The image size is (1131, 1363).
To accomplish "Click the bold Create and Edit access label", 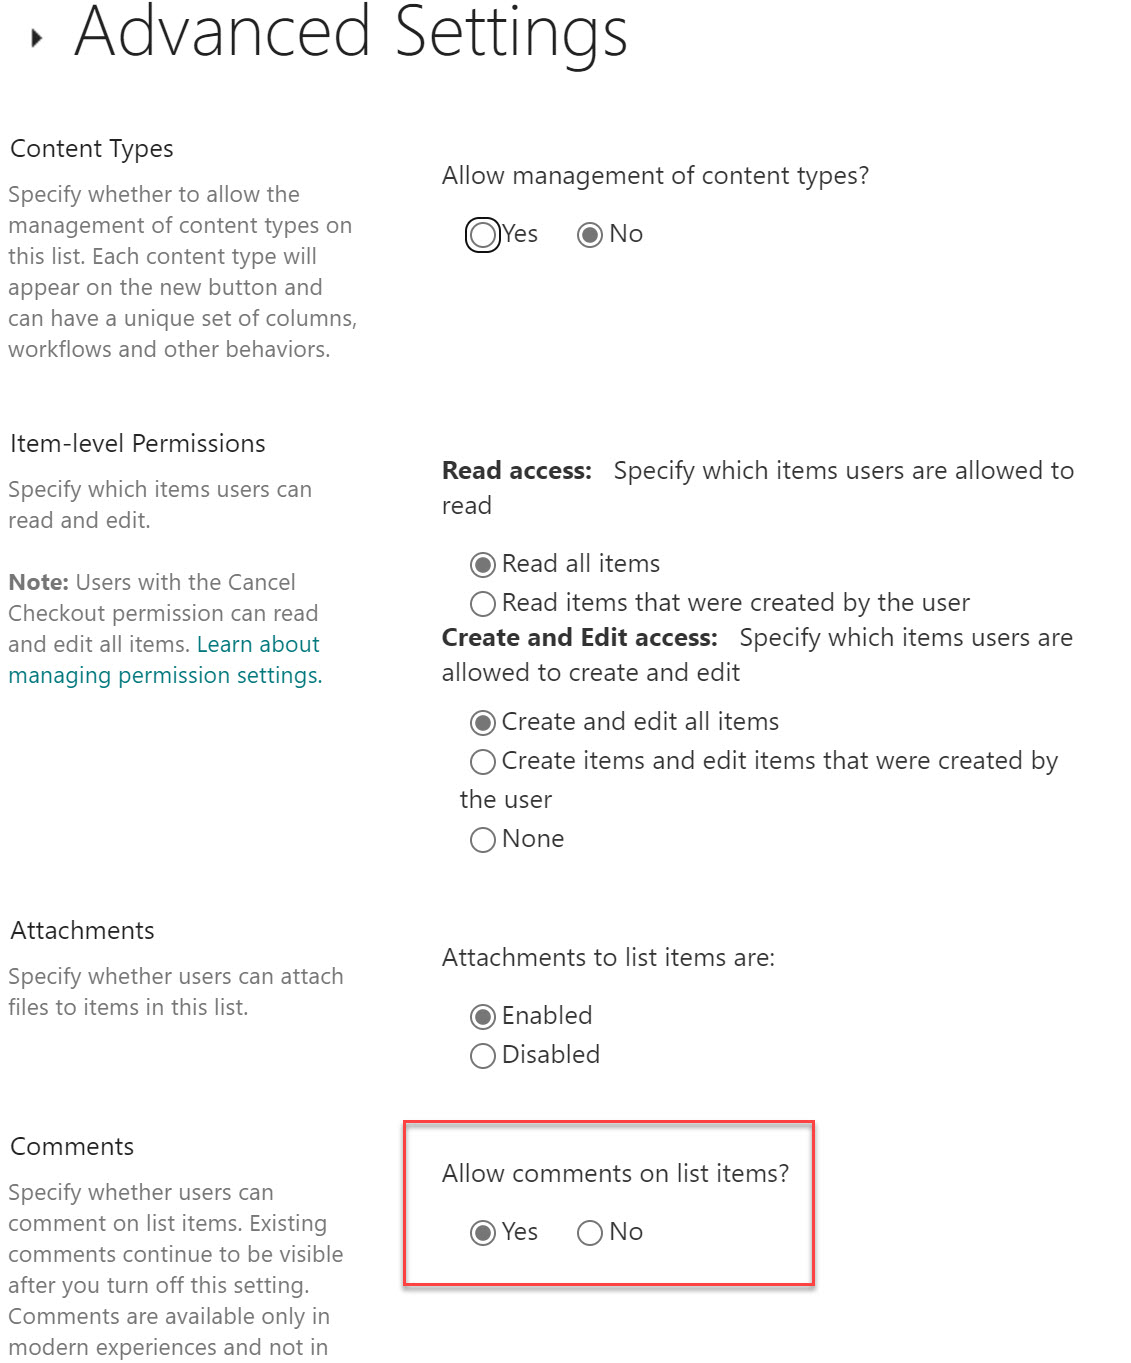I will pos(580,638).
